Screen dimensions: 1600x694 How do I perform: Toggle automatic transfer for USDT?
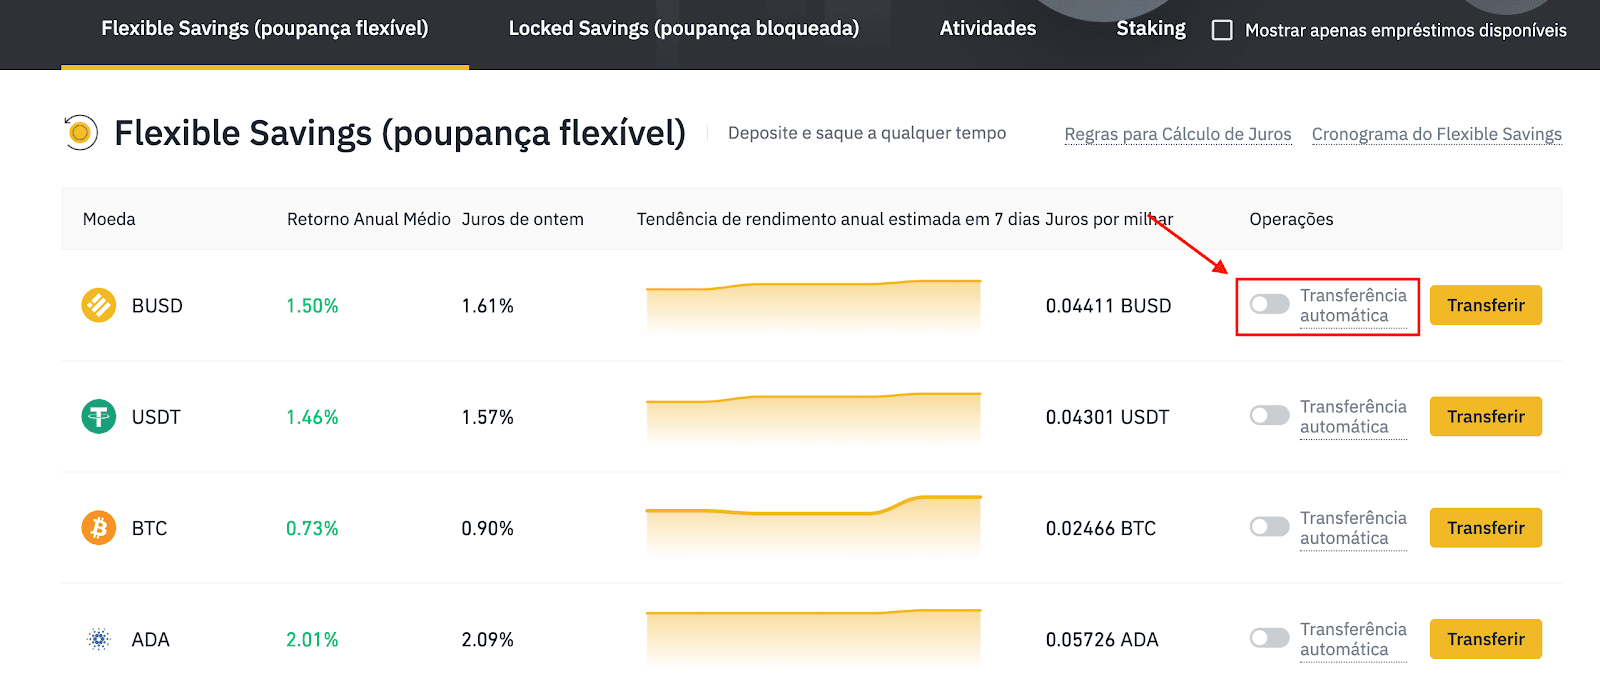point(1269,415)
